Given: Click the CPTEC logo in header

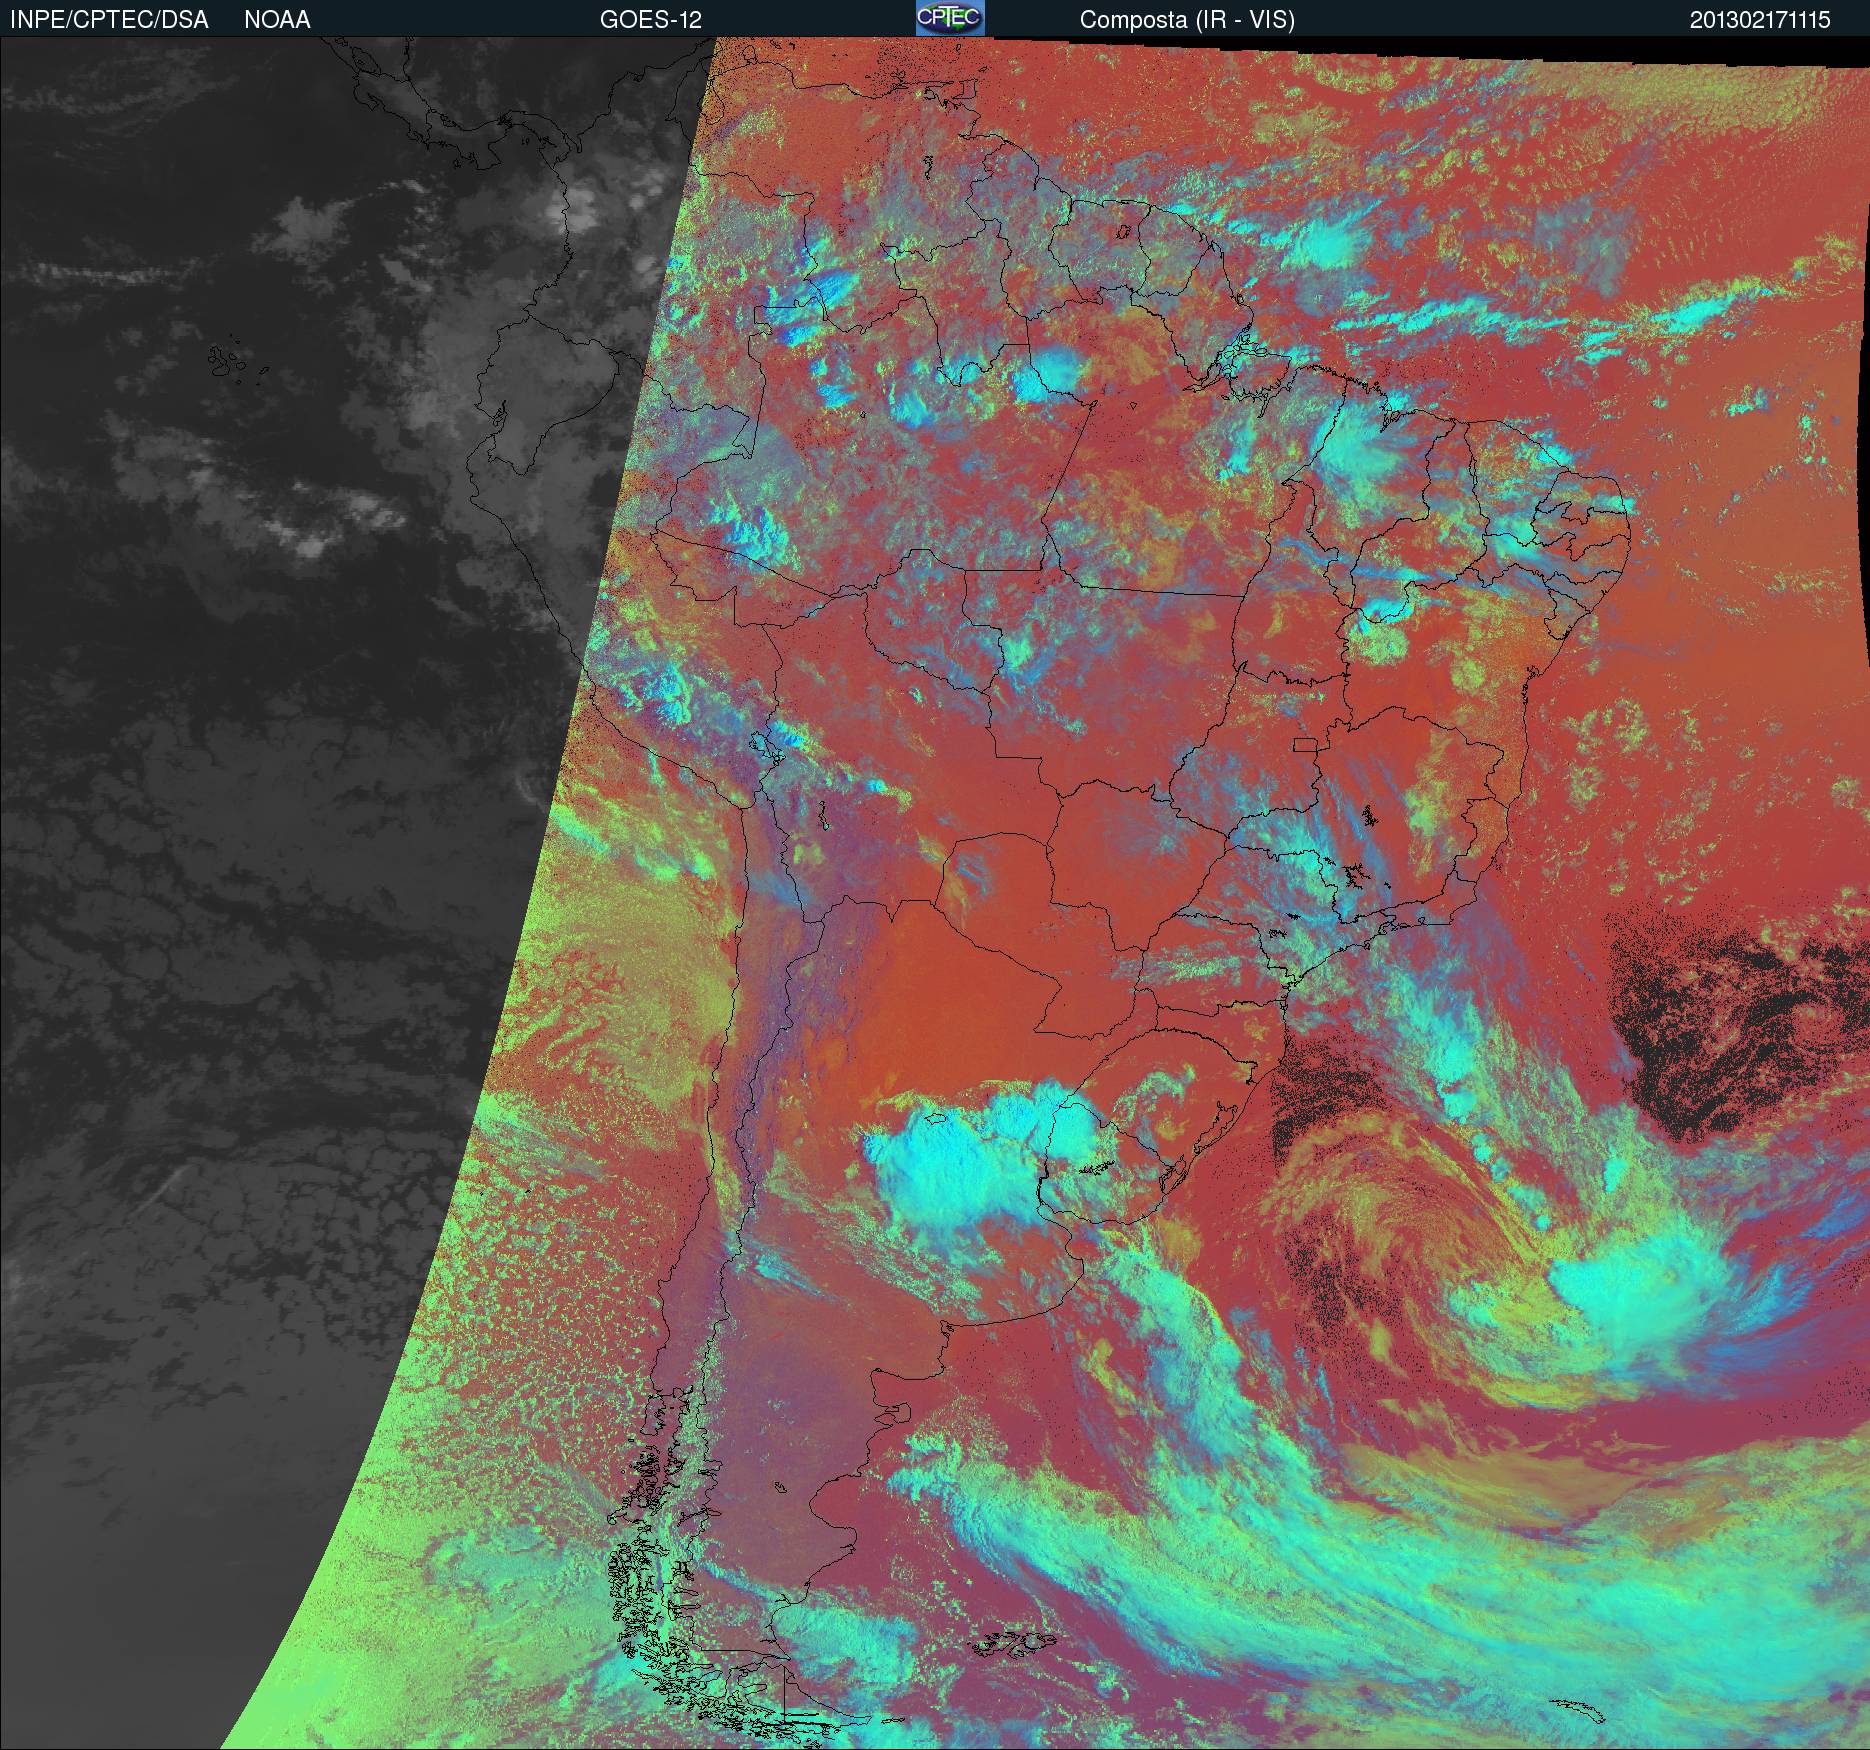Looking at the screenshot, I should click(950, 18).
